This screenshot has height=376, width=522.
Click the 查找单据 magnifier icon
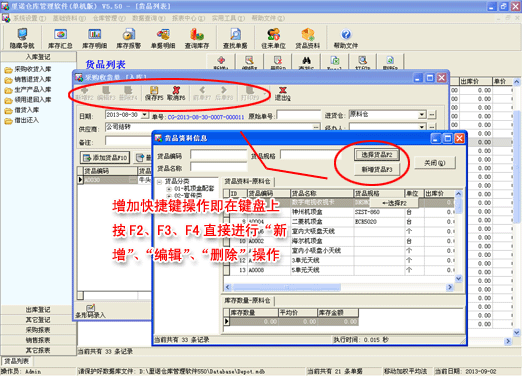click(235, 39)
